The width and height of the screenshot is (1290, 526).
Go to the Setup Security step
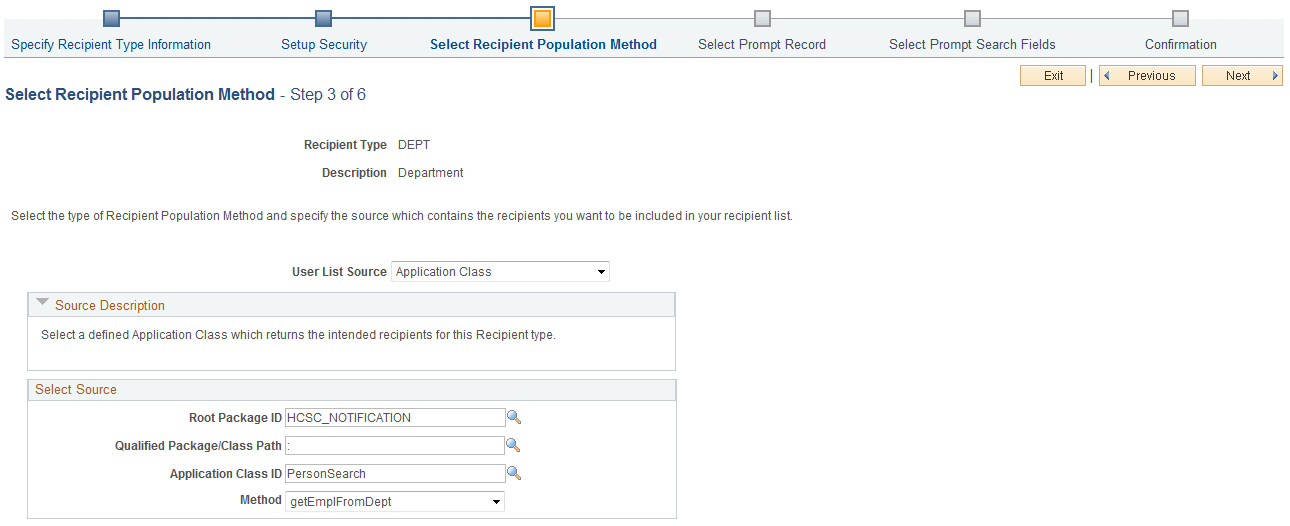tap(324, 45)
